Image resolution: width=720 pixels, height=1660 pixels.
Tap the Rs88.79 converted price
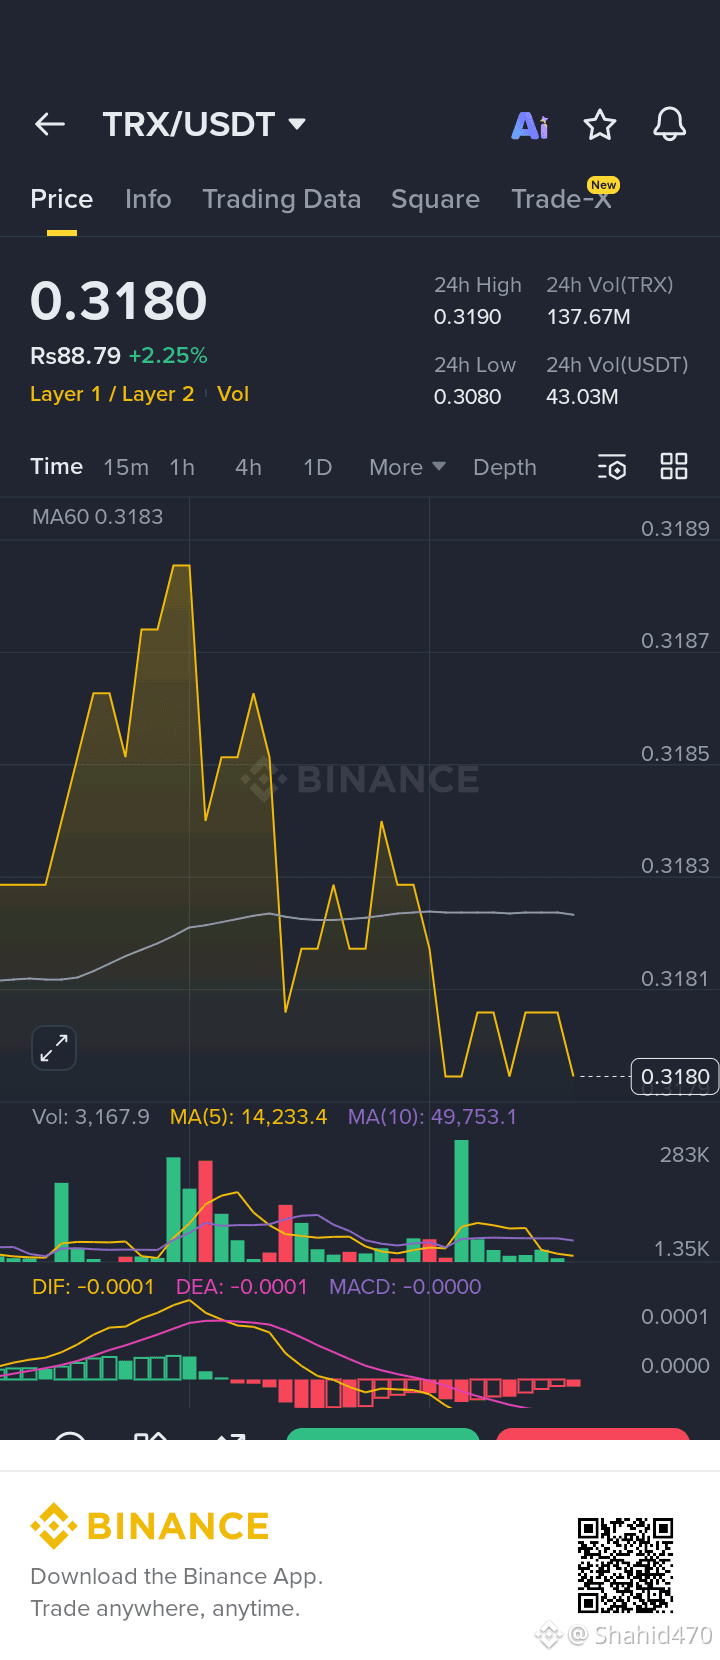pos(75,356)
